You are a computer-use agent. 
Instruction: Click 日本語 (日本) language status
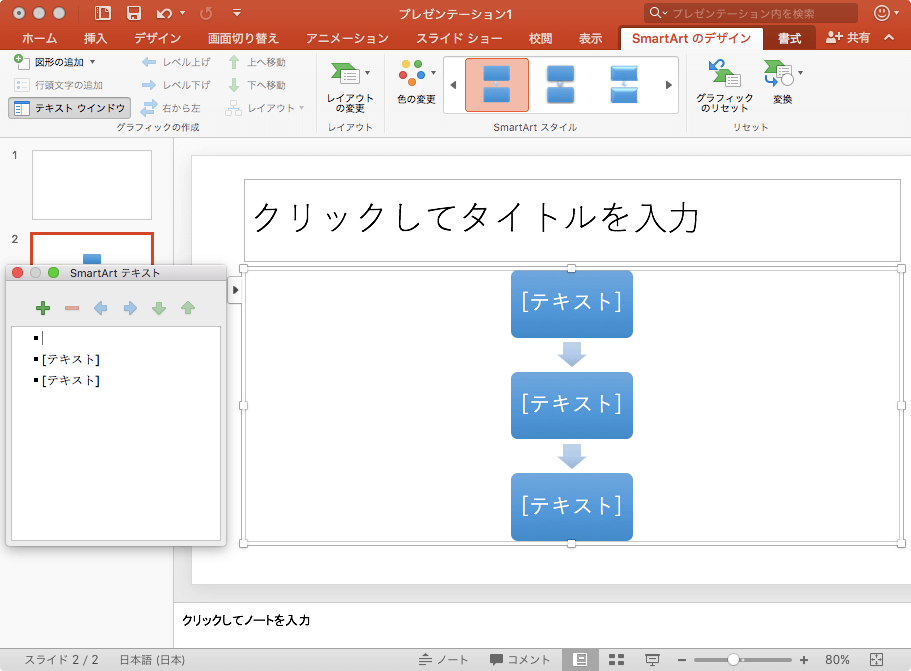click(152, 659)
